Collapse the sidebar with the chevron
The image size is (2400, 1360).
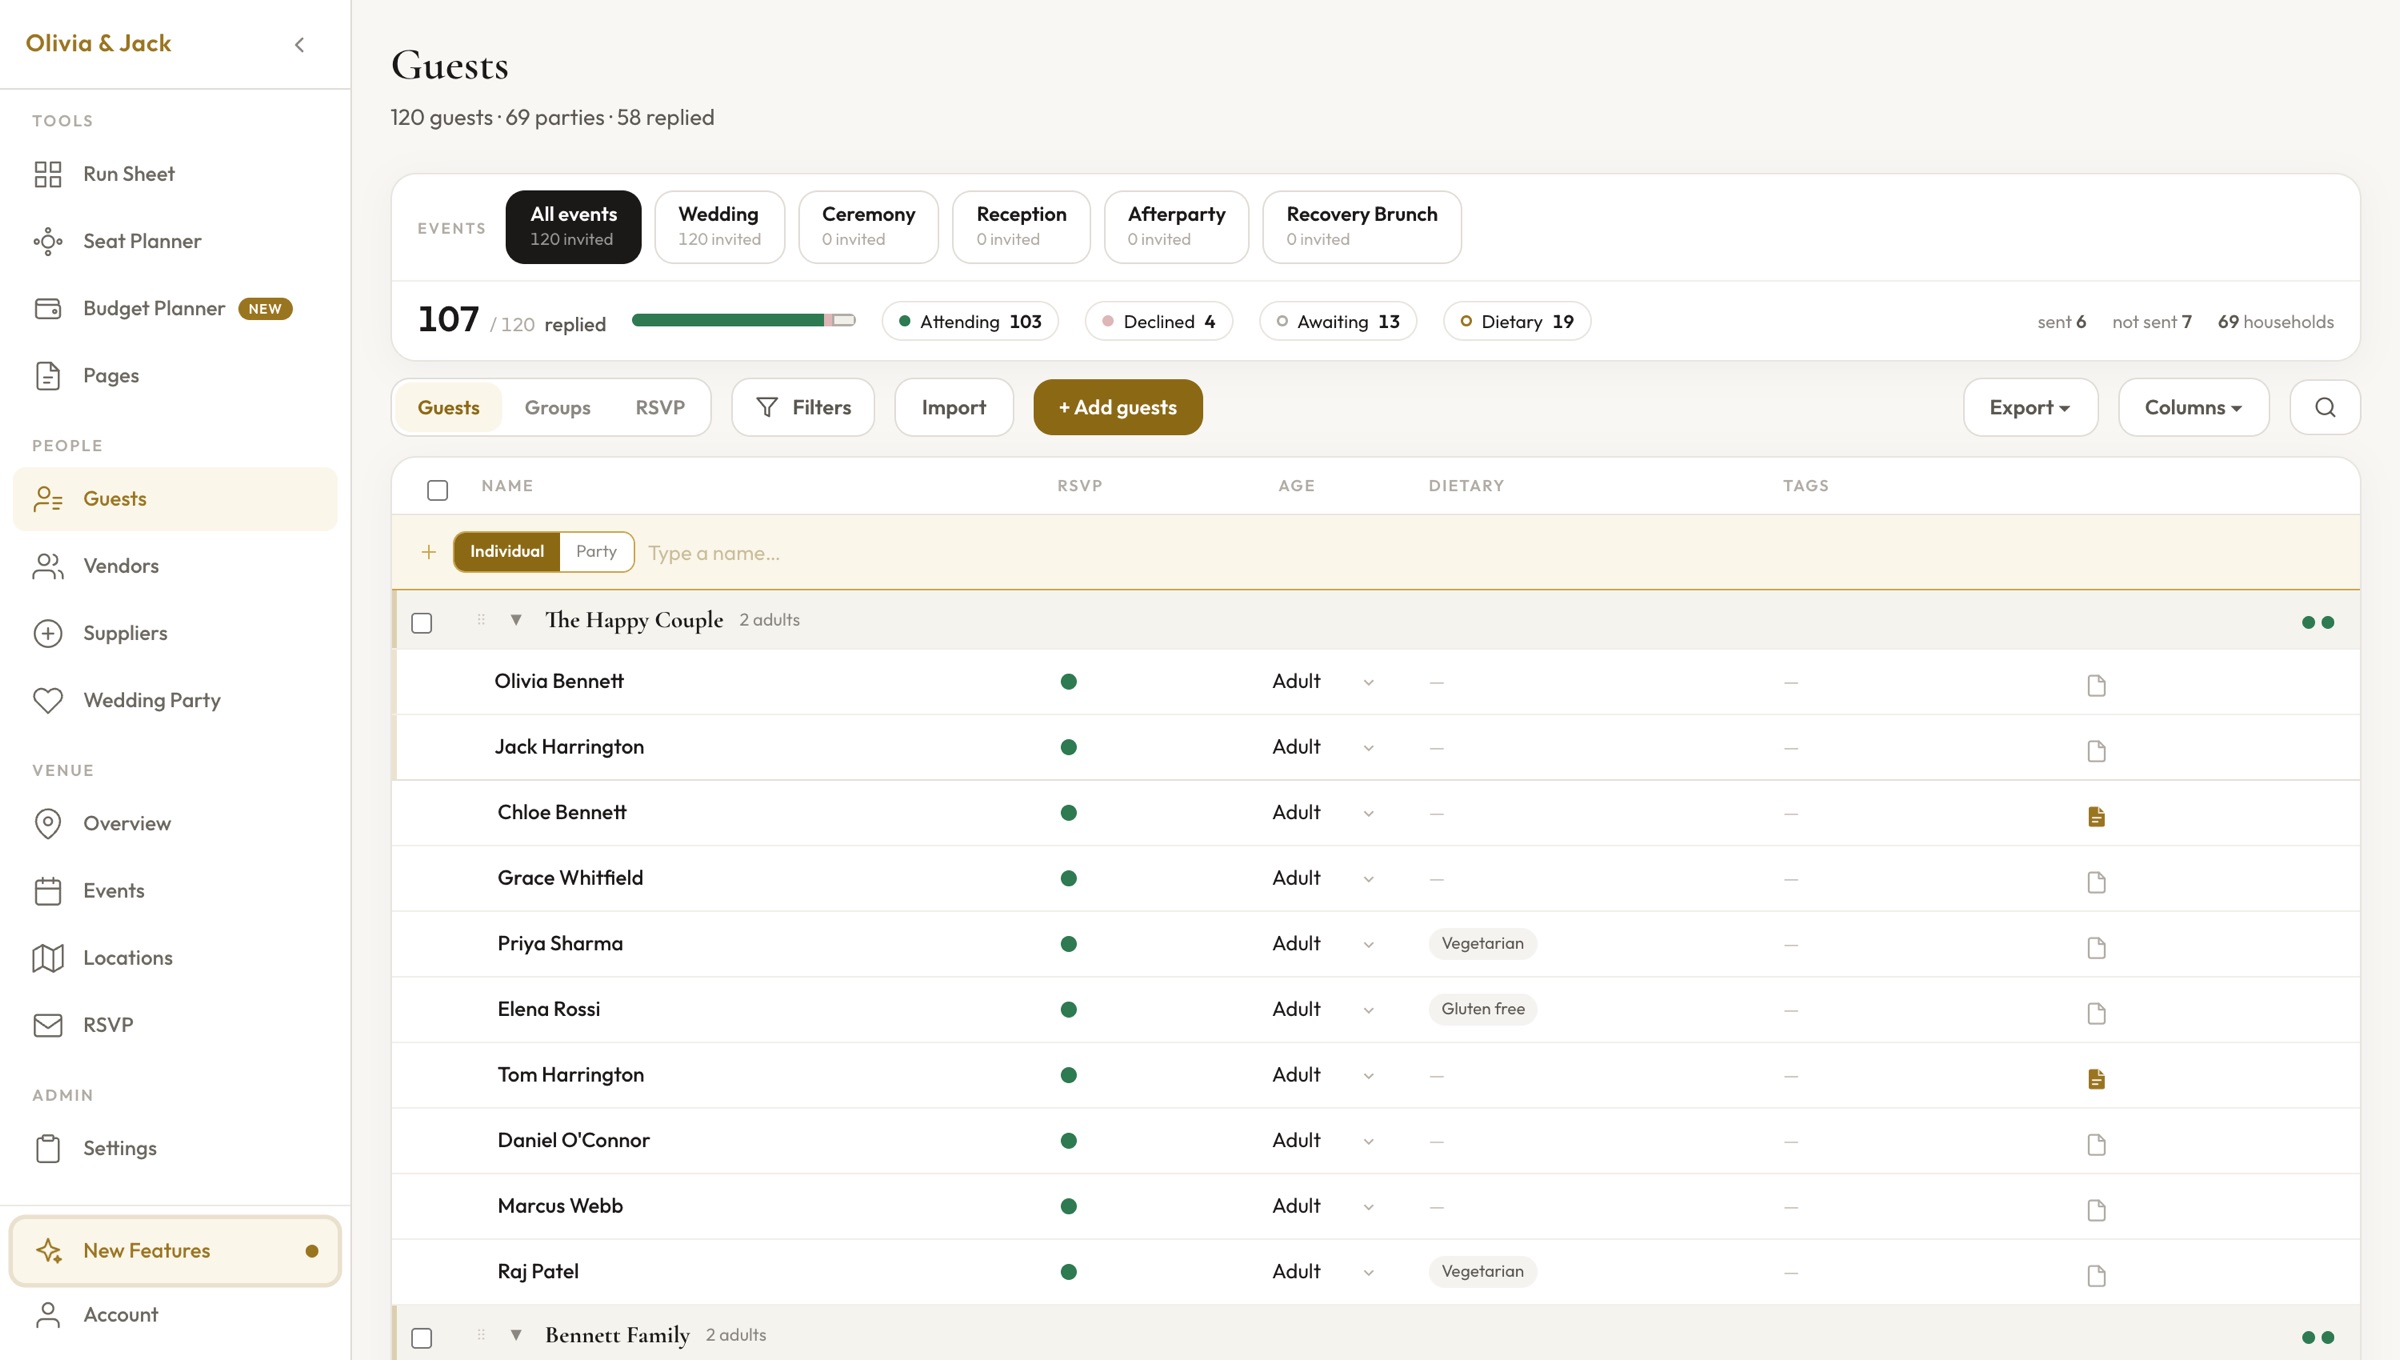point(299,44)
